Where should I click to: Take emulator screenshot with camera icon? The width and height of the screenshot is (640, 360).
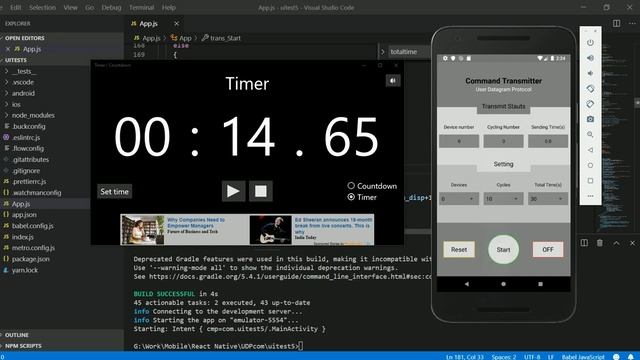click(590, 119)
